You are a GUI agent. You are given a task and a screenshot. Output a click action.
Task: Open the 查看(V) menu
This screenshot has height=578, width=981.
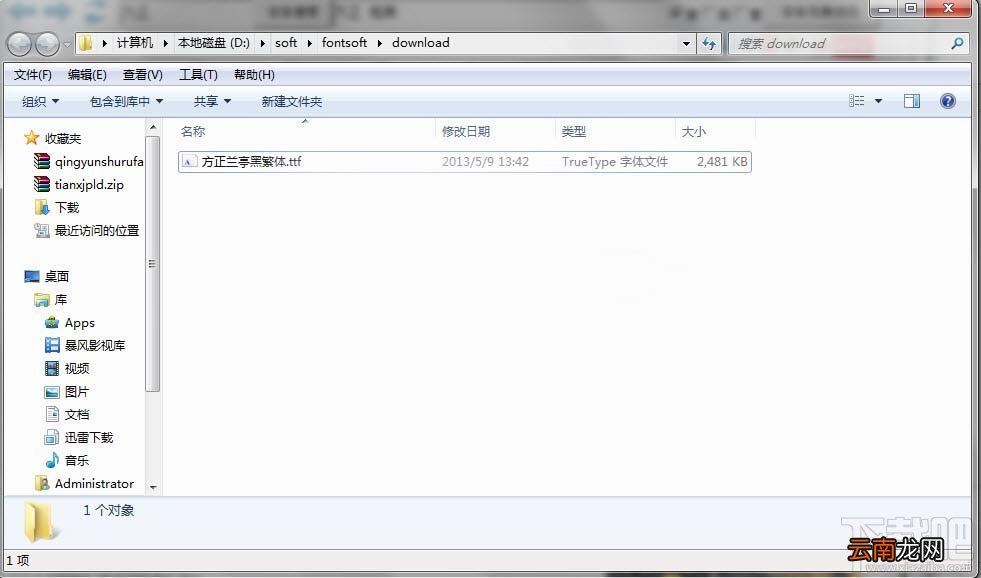tap(143, 75)
